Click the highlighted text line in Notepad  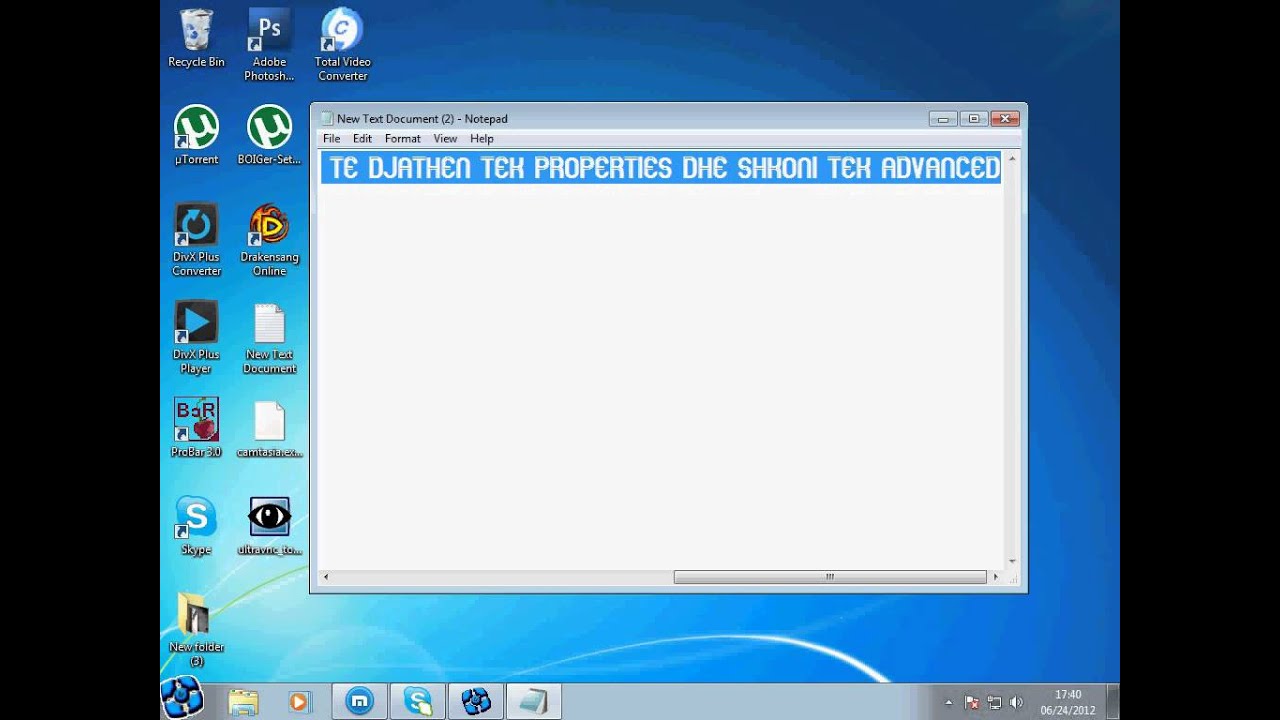tap(661, 168)
